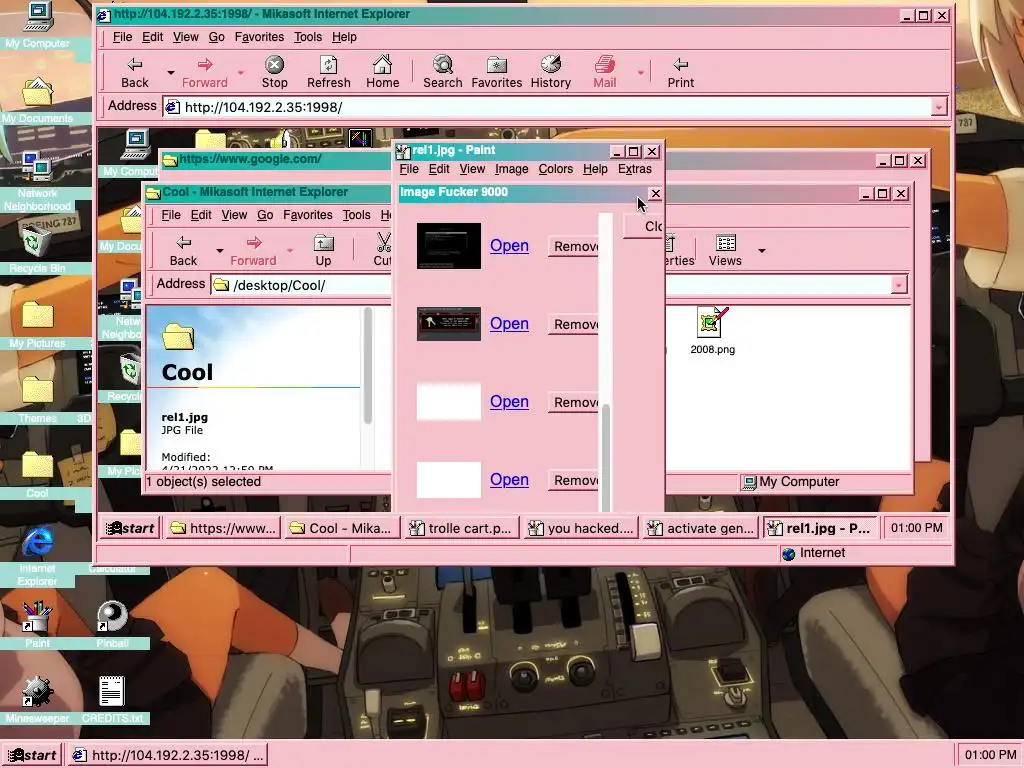Expand the Mail dropdown arrow
The width and height of the screenshot is (1024, 768).
click(640, 72)
